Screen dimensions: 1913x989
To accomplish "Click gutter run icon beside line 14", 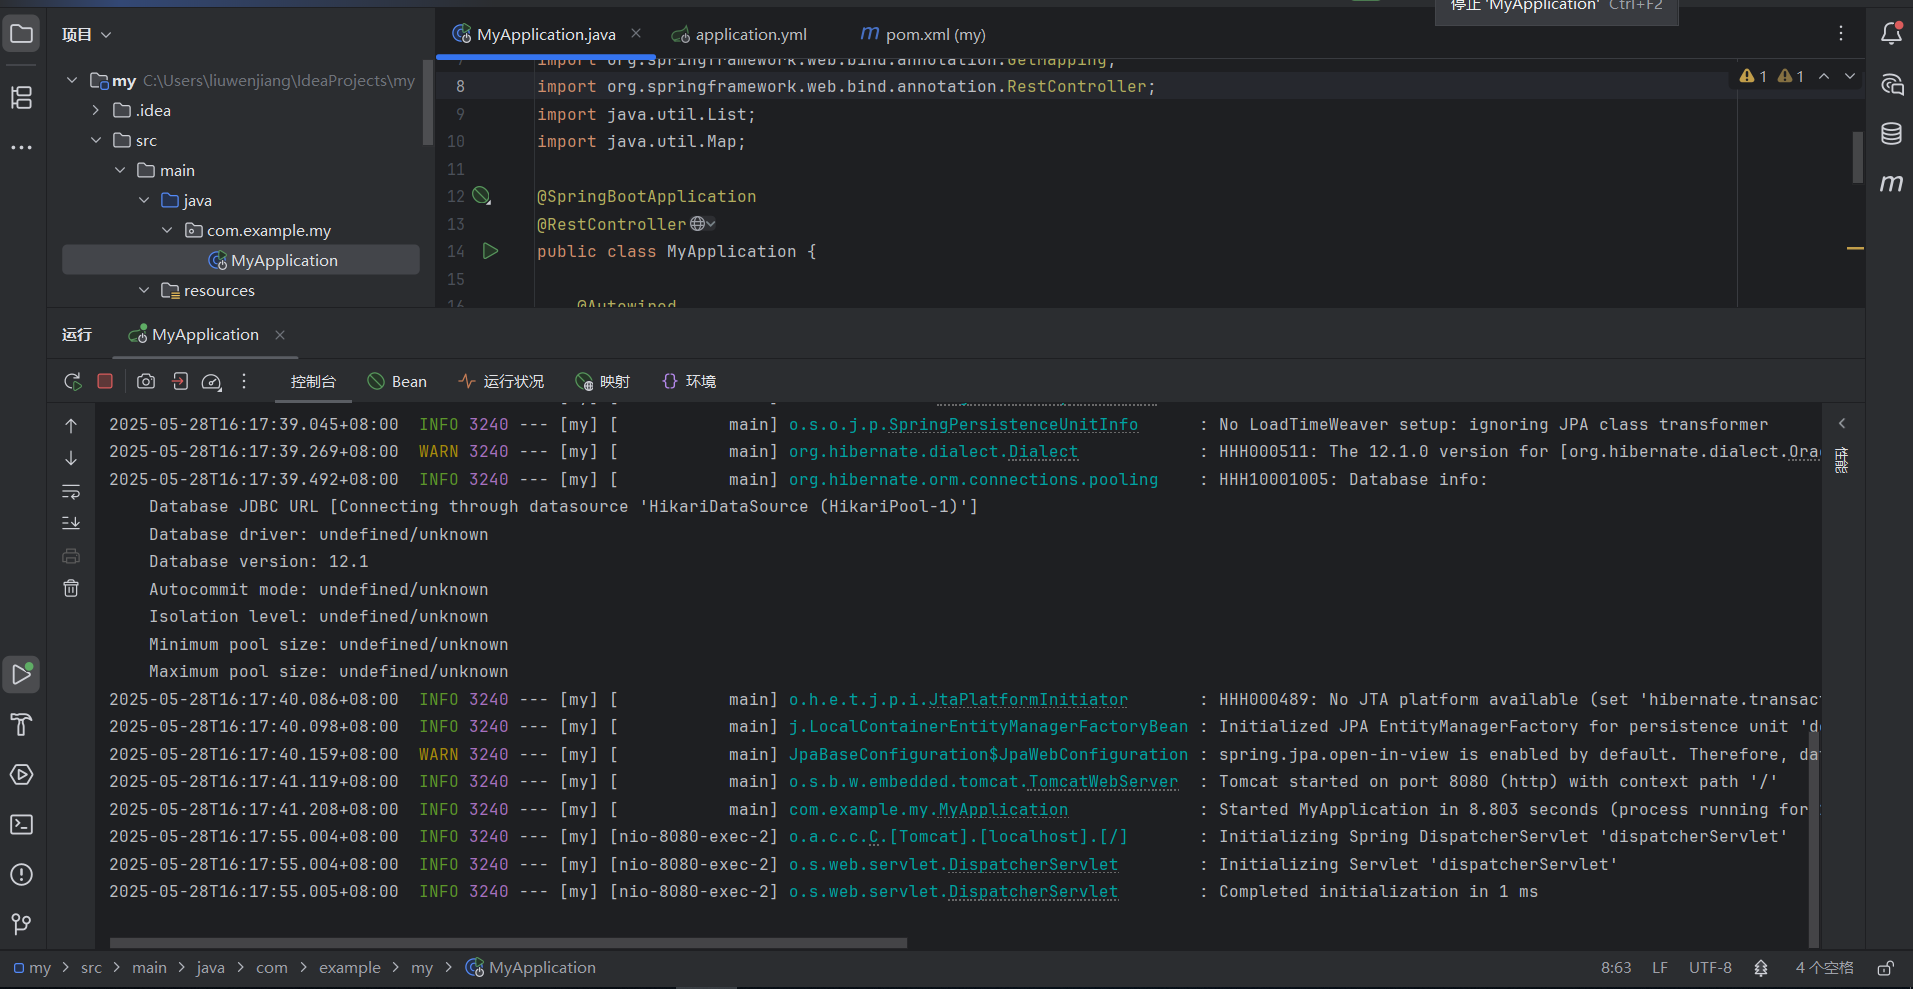I will coord(490,251).
